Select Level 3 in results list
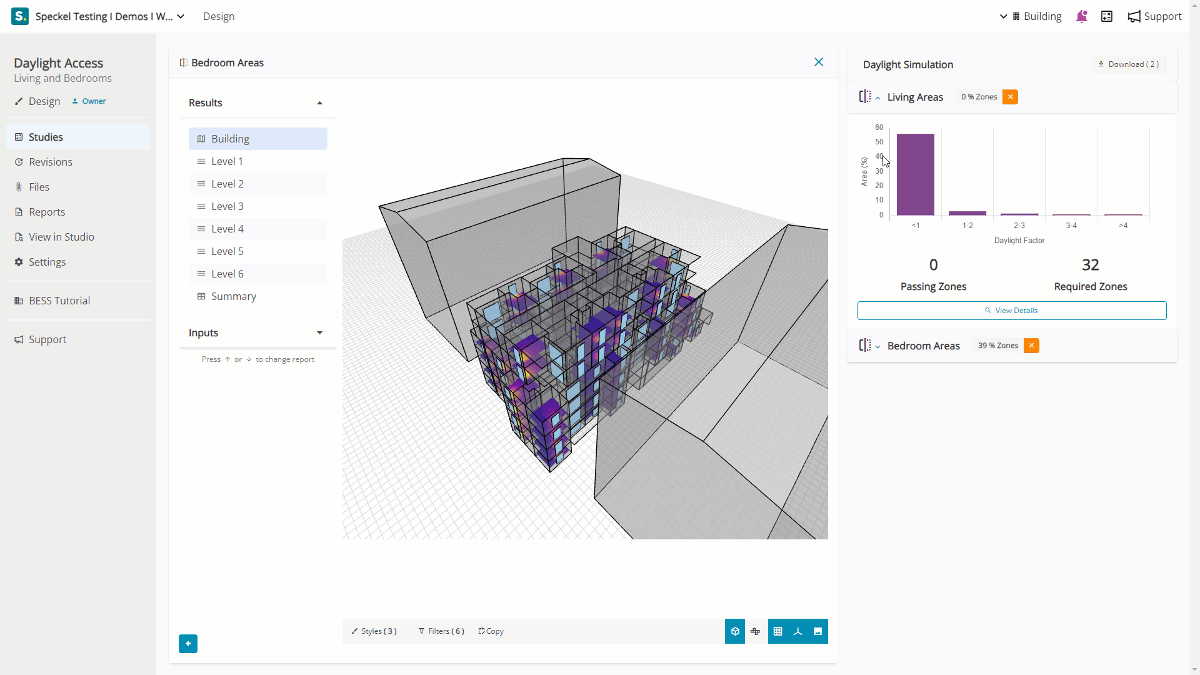The image size is (1200, 675). (227, 206)
